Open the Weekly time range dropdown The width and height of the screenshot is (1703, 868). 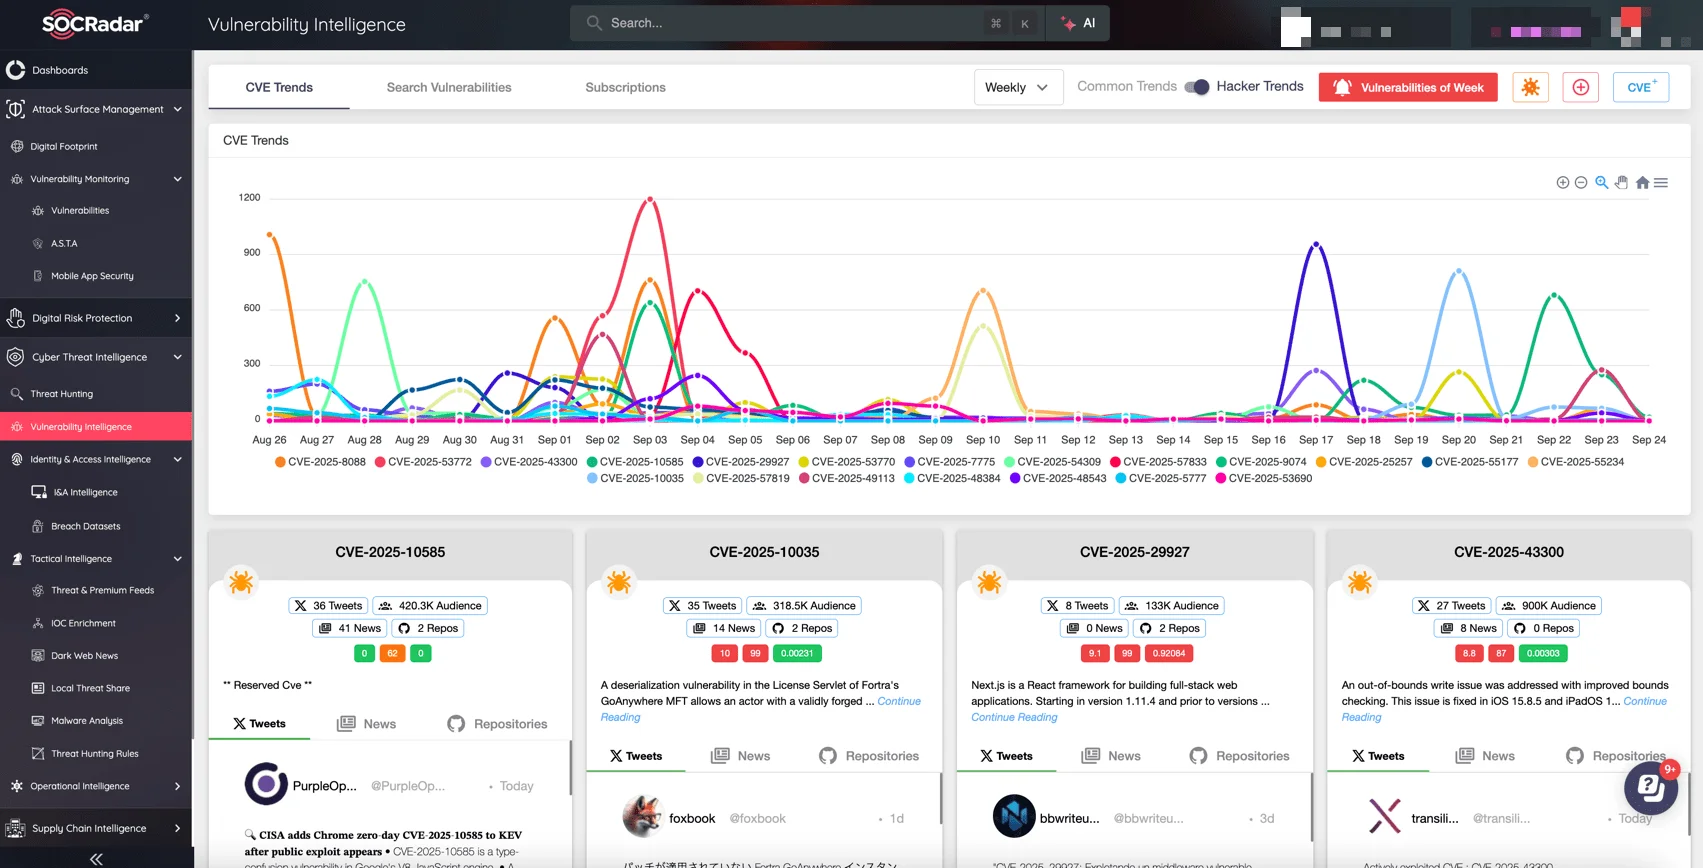coord(1017,87)
